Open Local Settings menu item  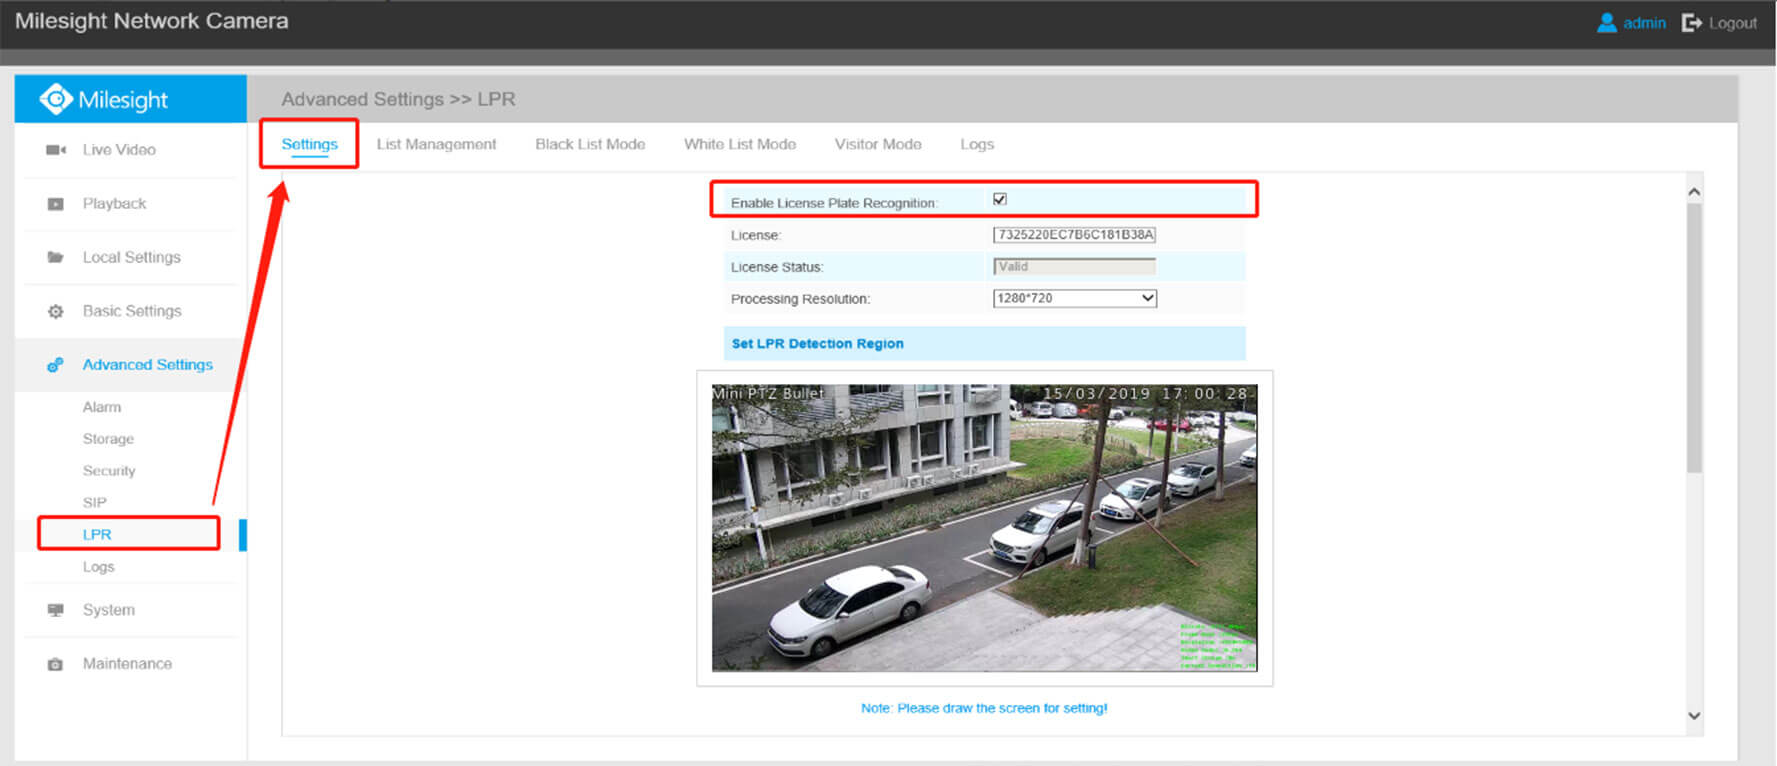132,257
